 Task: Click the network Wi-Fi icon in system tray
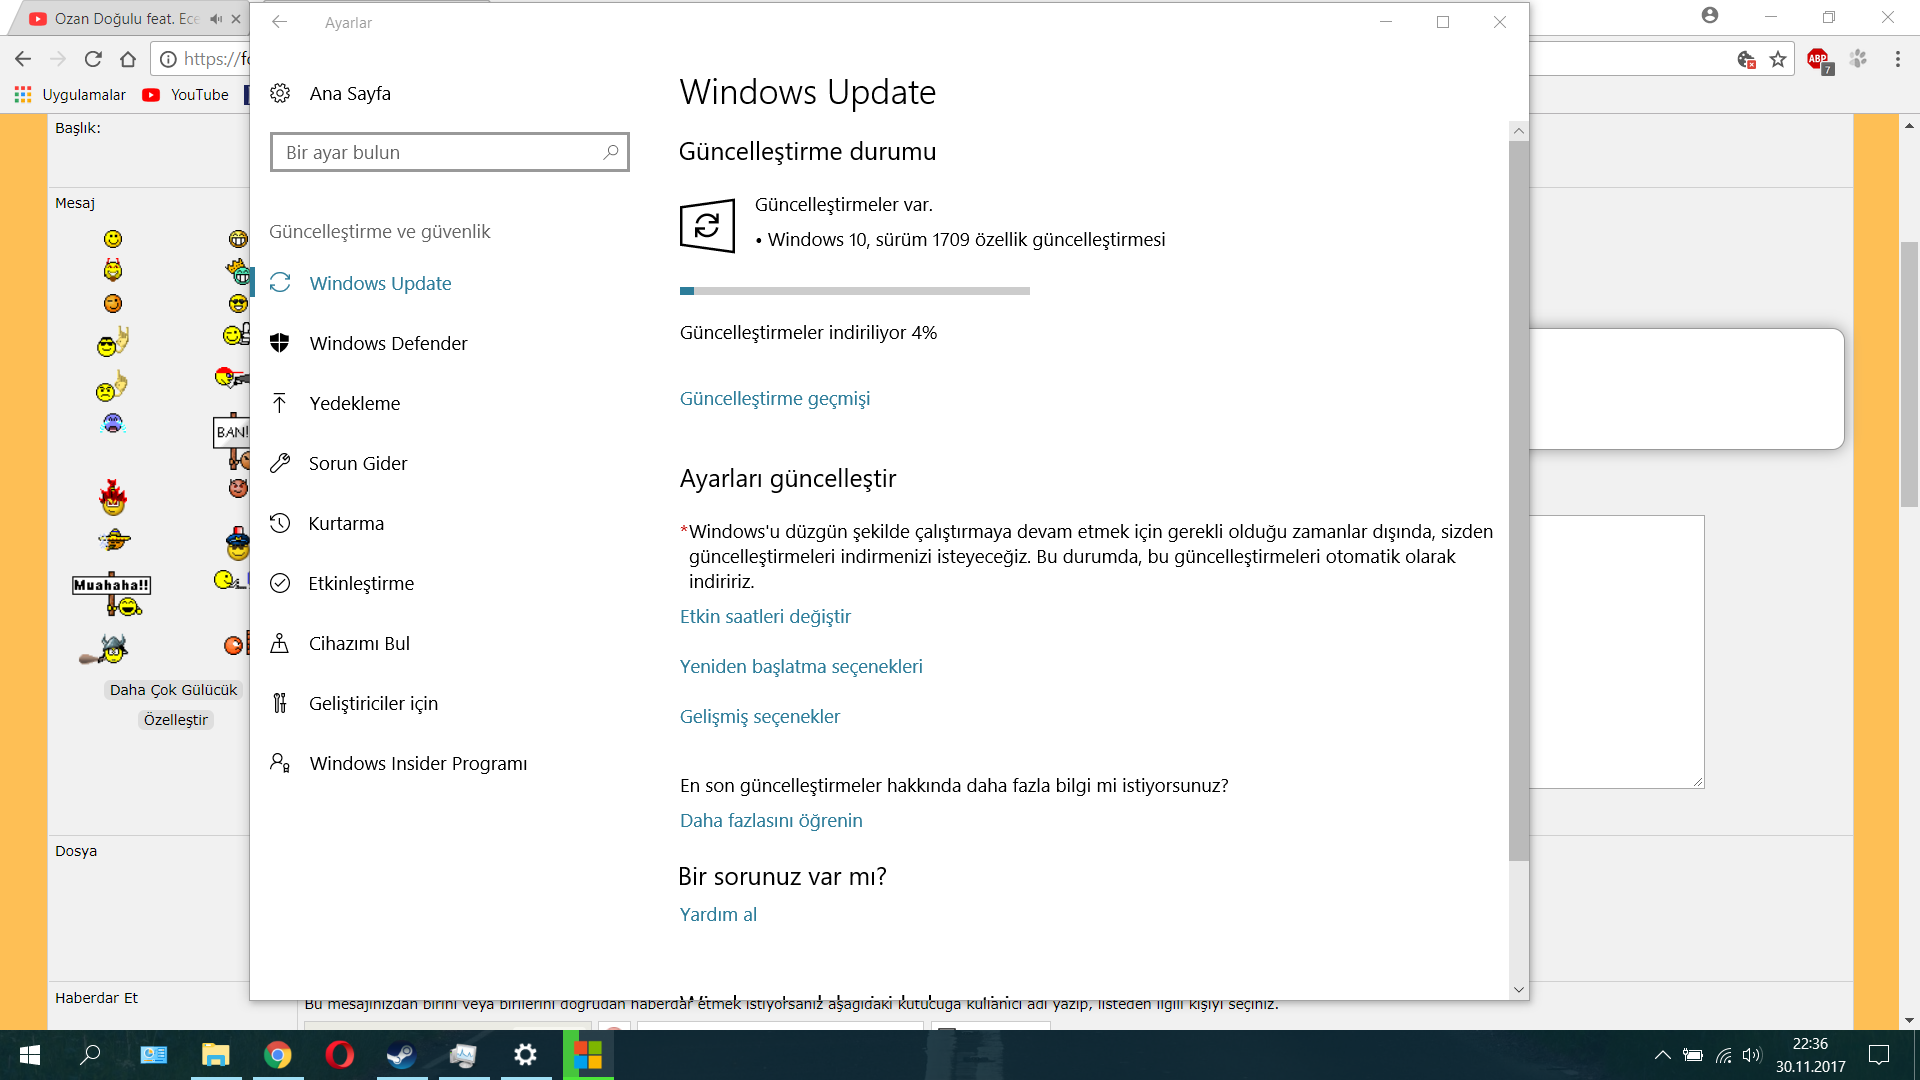coord(1723,1055)
